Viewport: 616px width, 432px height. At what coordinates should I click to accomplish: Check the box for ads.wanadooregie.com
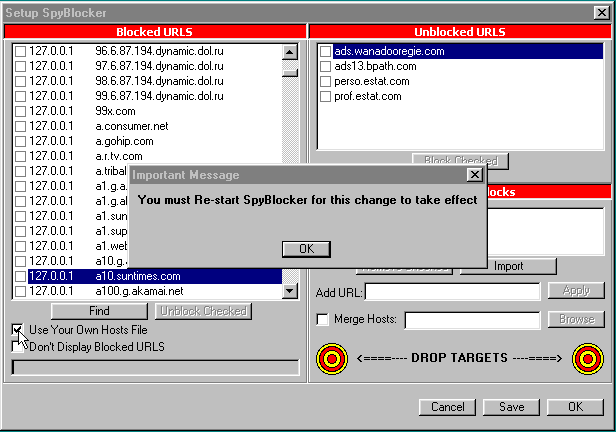325,51
